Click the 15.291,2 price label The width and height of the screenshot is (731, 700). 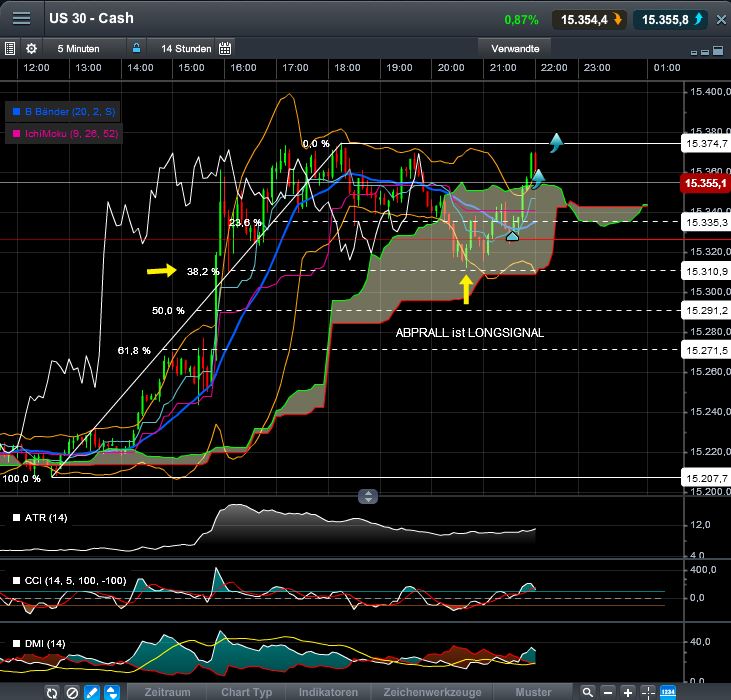coord(706,310)
